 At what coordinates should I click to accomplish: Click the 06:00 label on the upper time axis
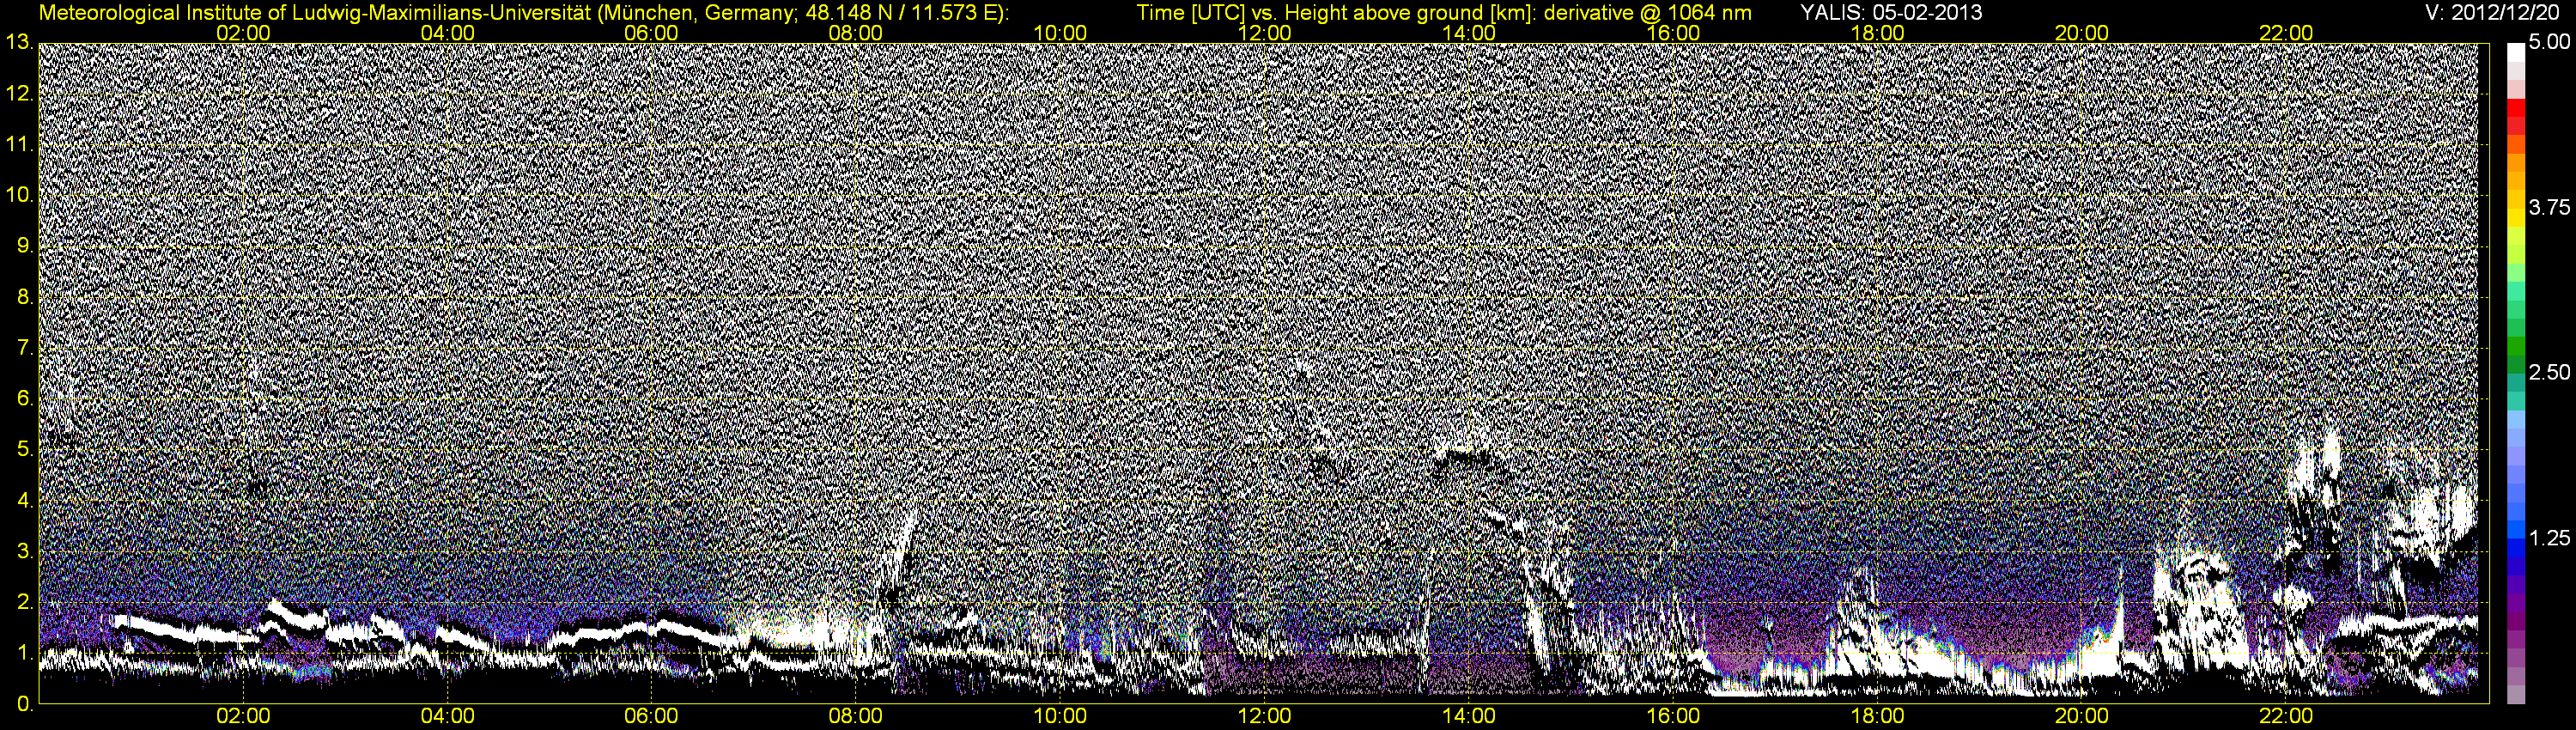click(x=651, y=33)
